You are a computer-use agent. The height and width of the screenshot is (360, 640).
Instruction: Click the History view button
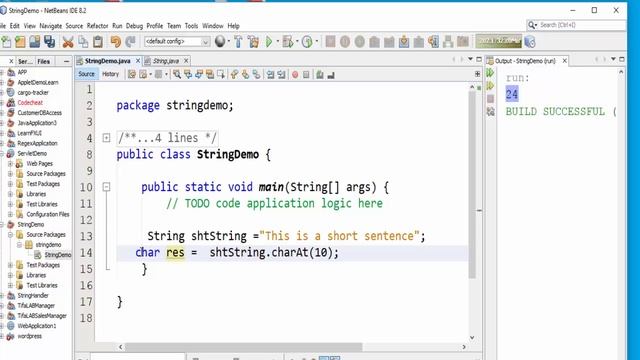pyautogui.click(x=110, y=74)
